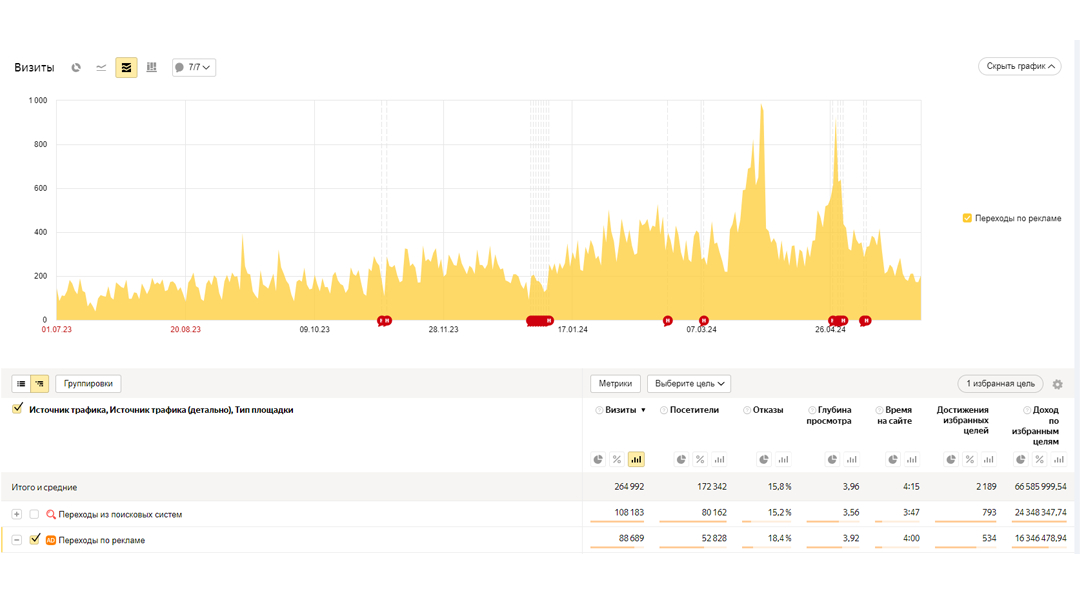
Task: Click the Группировки button
Action: [x=88, y=384]
